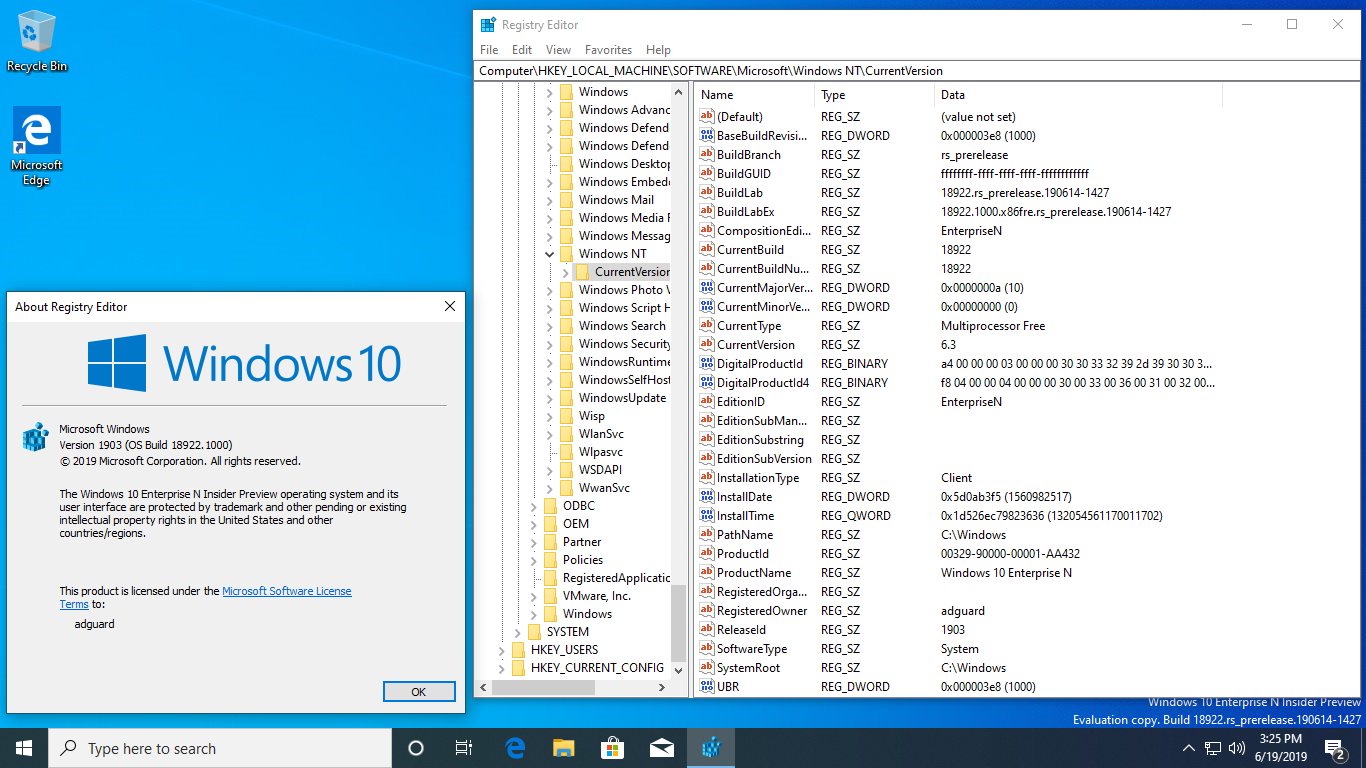Expand the OEM key
The height and width of the screenshot is (768, 1366).
533,524
